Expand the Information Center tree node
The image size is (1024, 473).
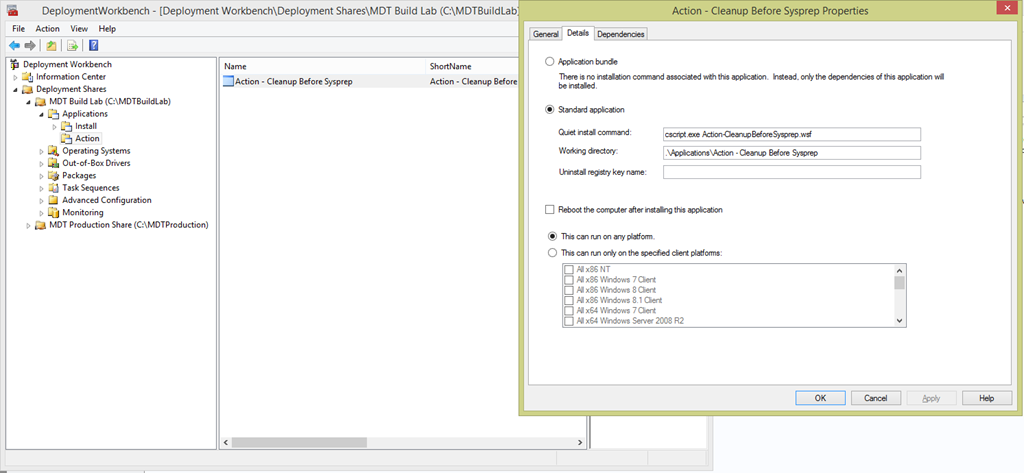point(16,77)
